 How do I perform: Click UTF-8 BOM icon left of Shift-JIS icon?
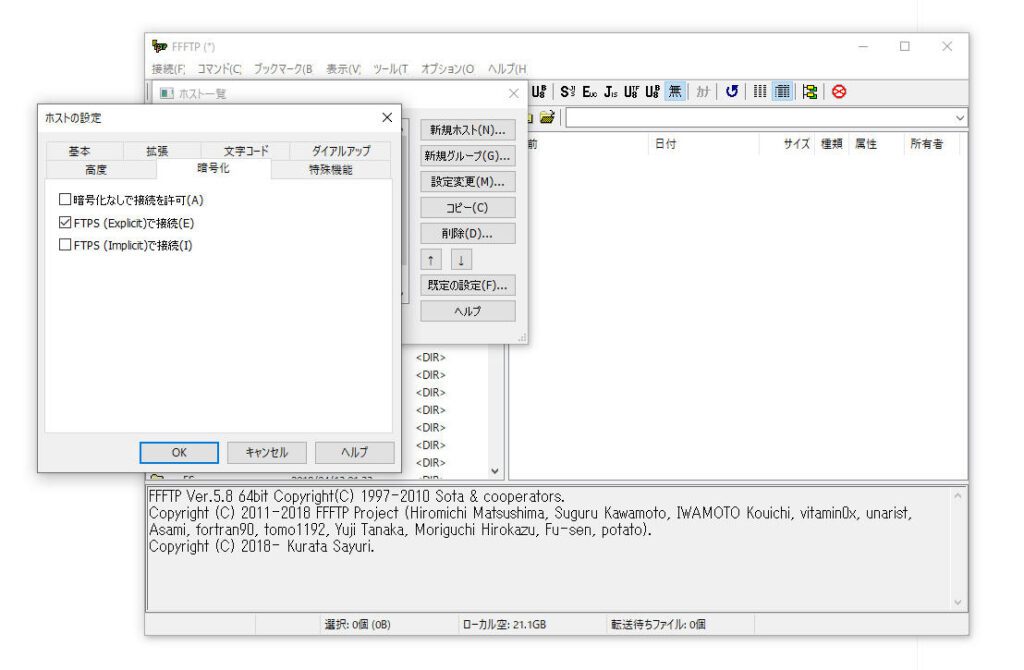(538, 92)
